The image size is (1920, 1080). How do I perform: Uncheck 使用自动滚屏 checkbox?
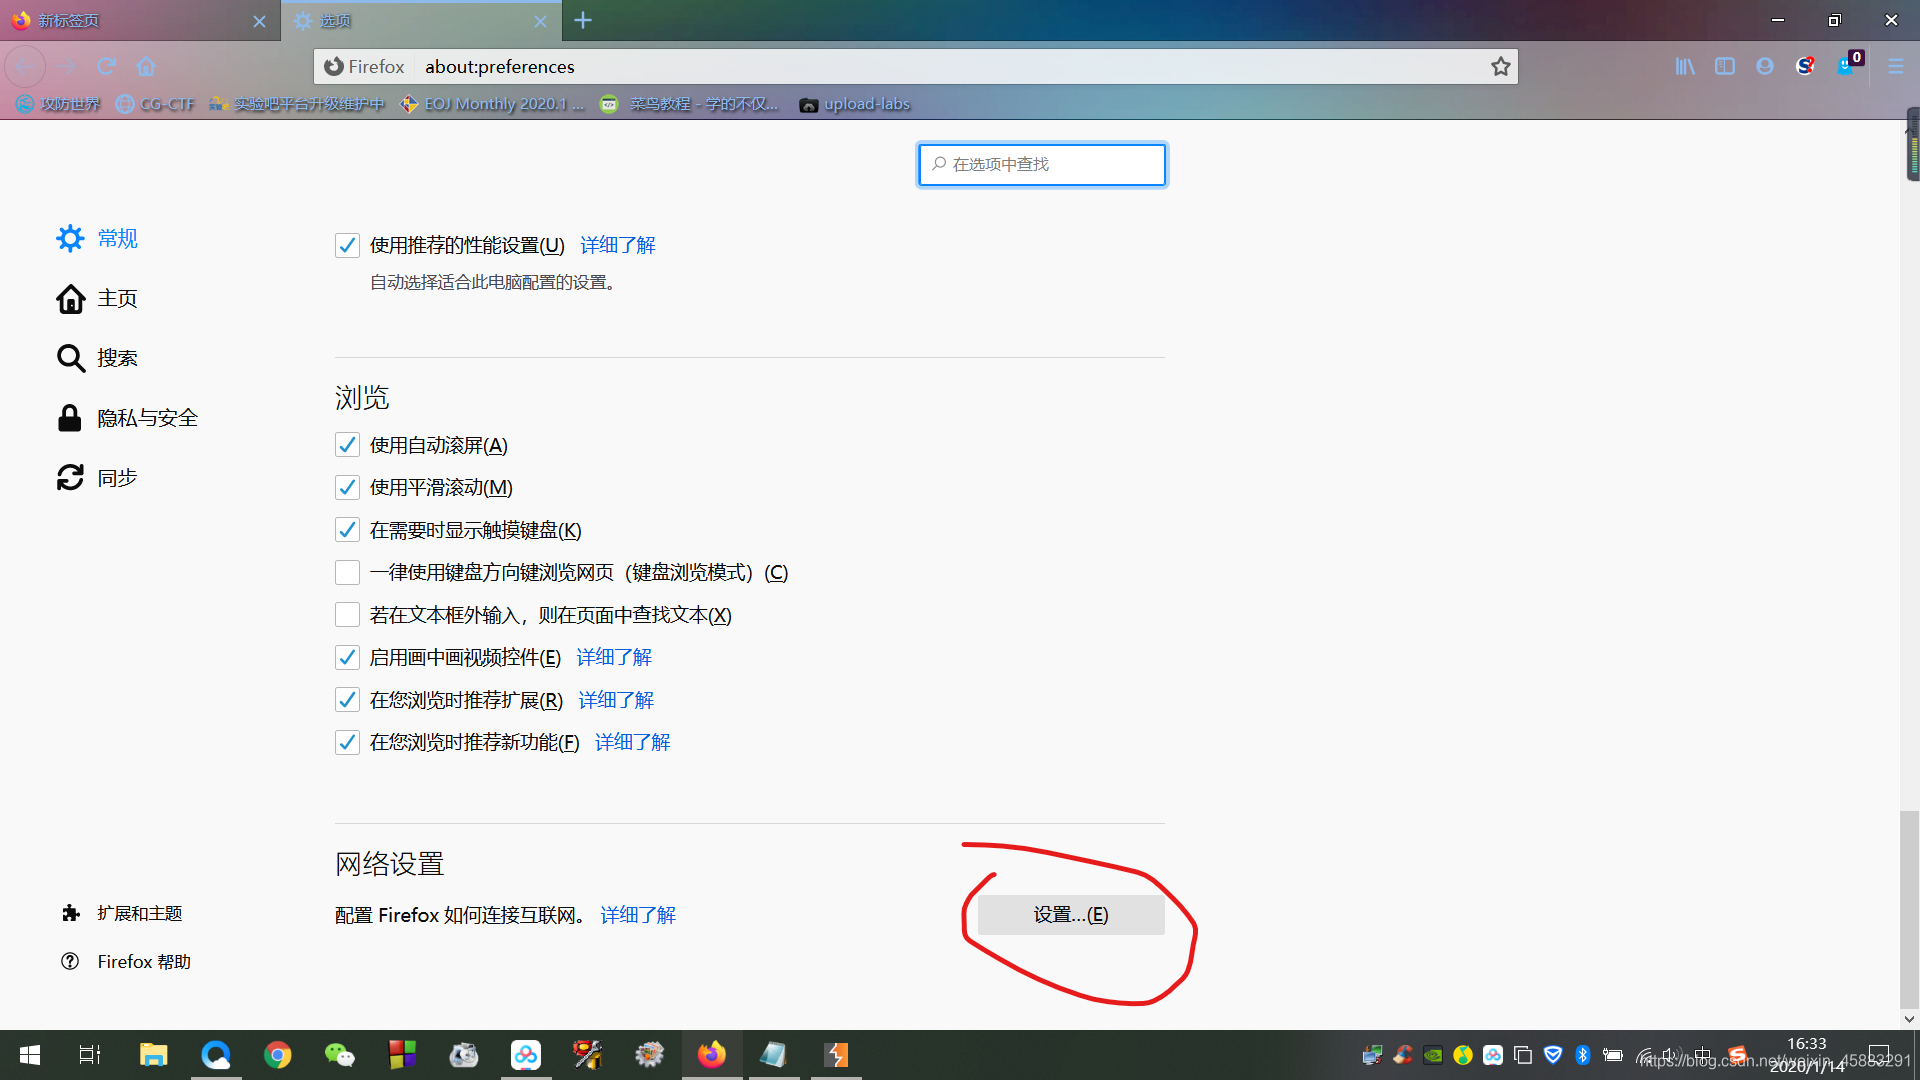pyautogui.click(x=347, y=445)
